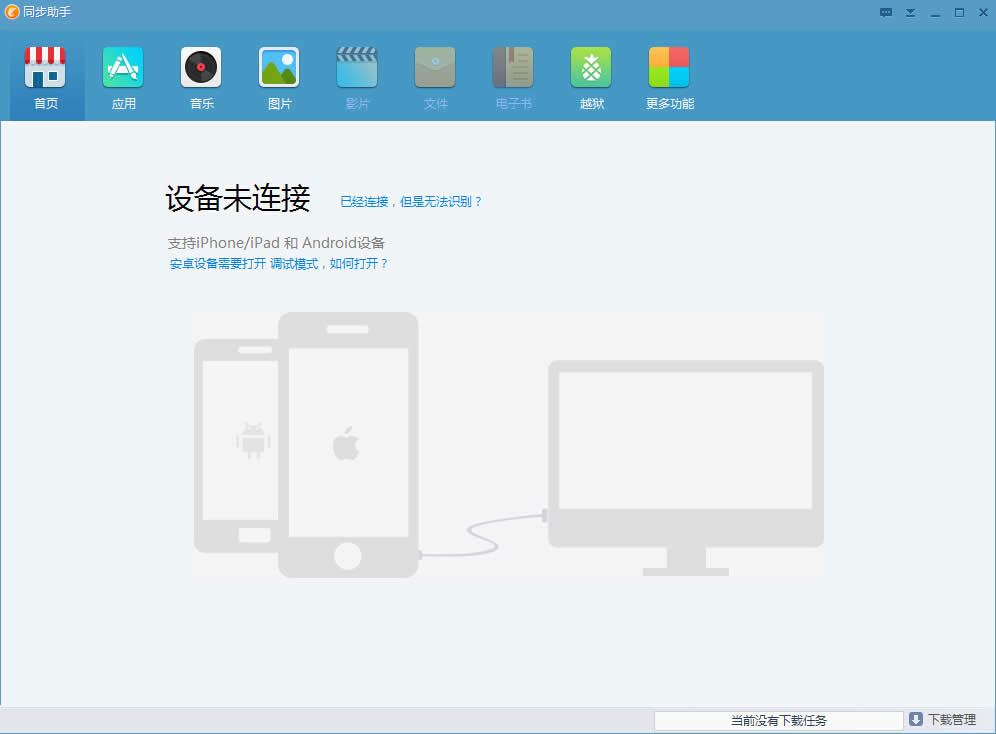Click link 安卓设备需要打开 调试模式，如何打开？
This screenshot has height=734, width=996.
click(x=278, y=264)
